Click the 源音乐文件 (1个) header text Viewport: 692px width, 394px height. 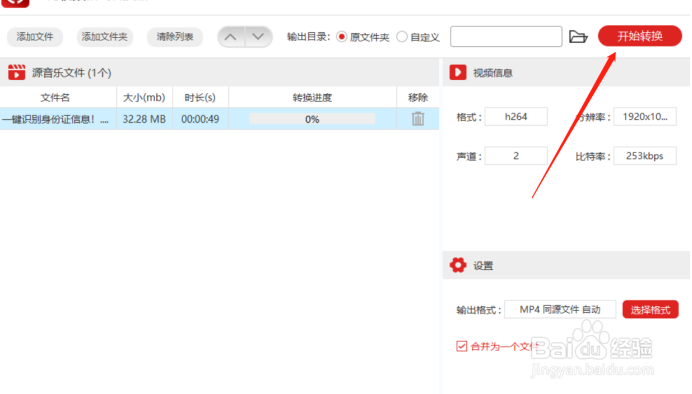71,72
